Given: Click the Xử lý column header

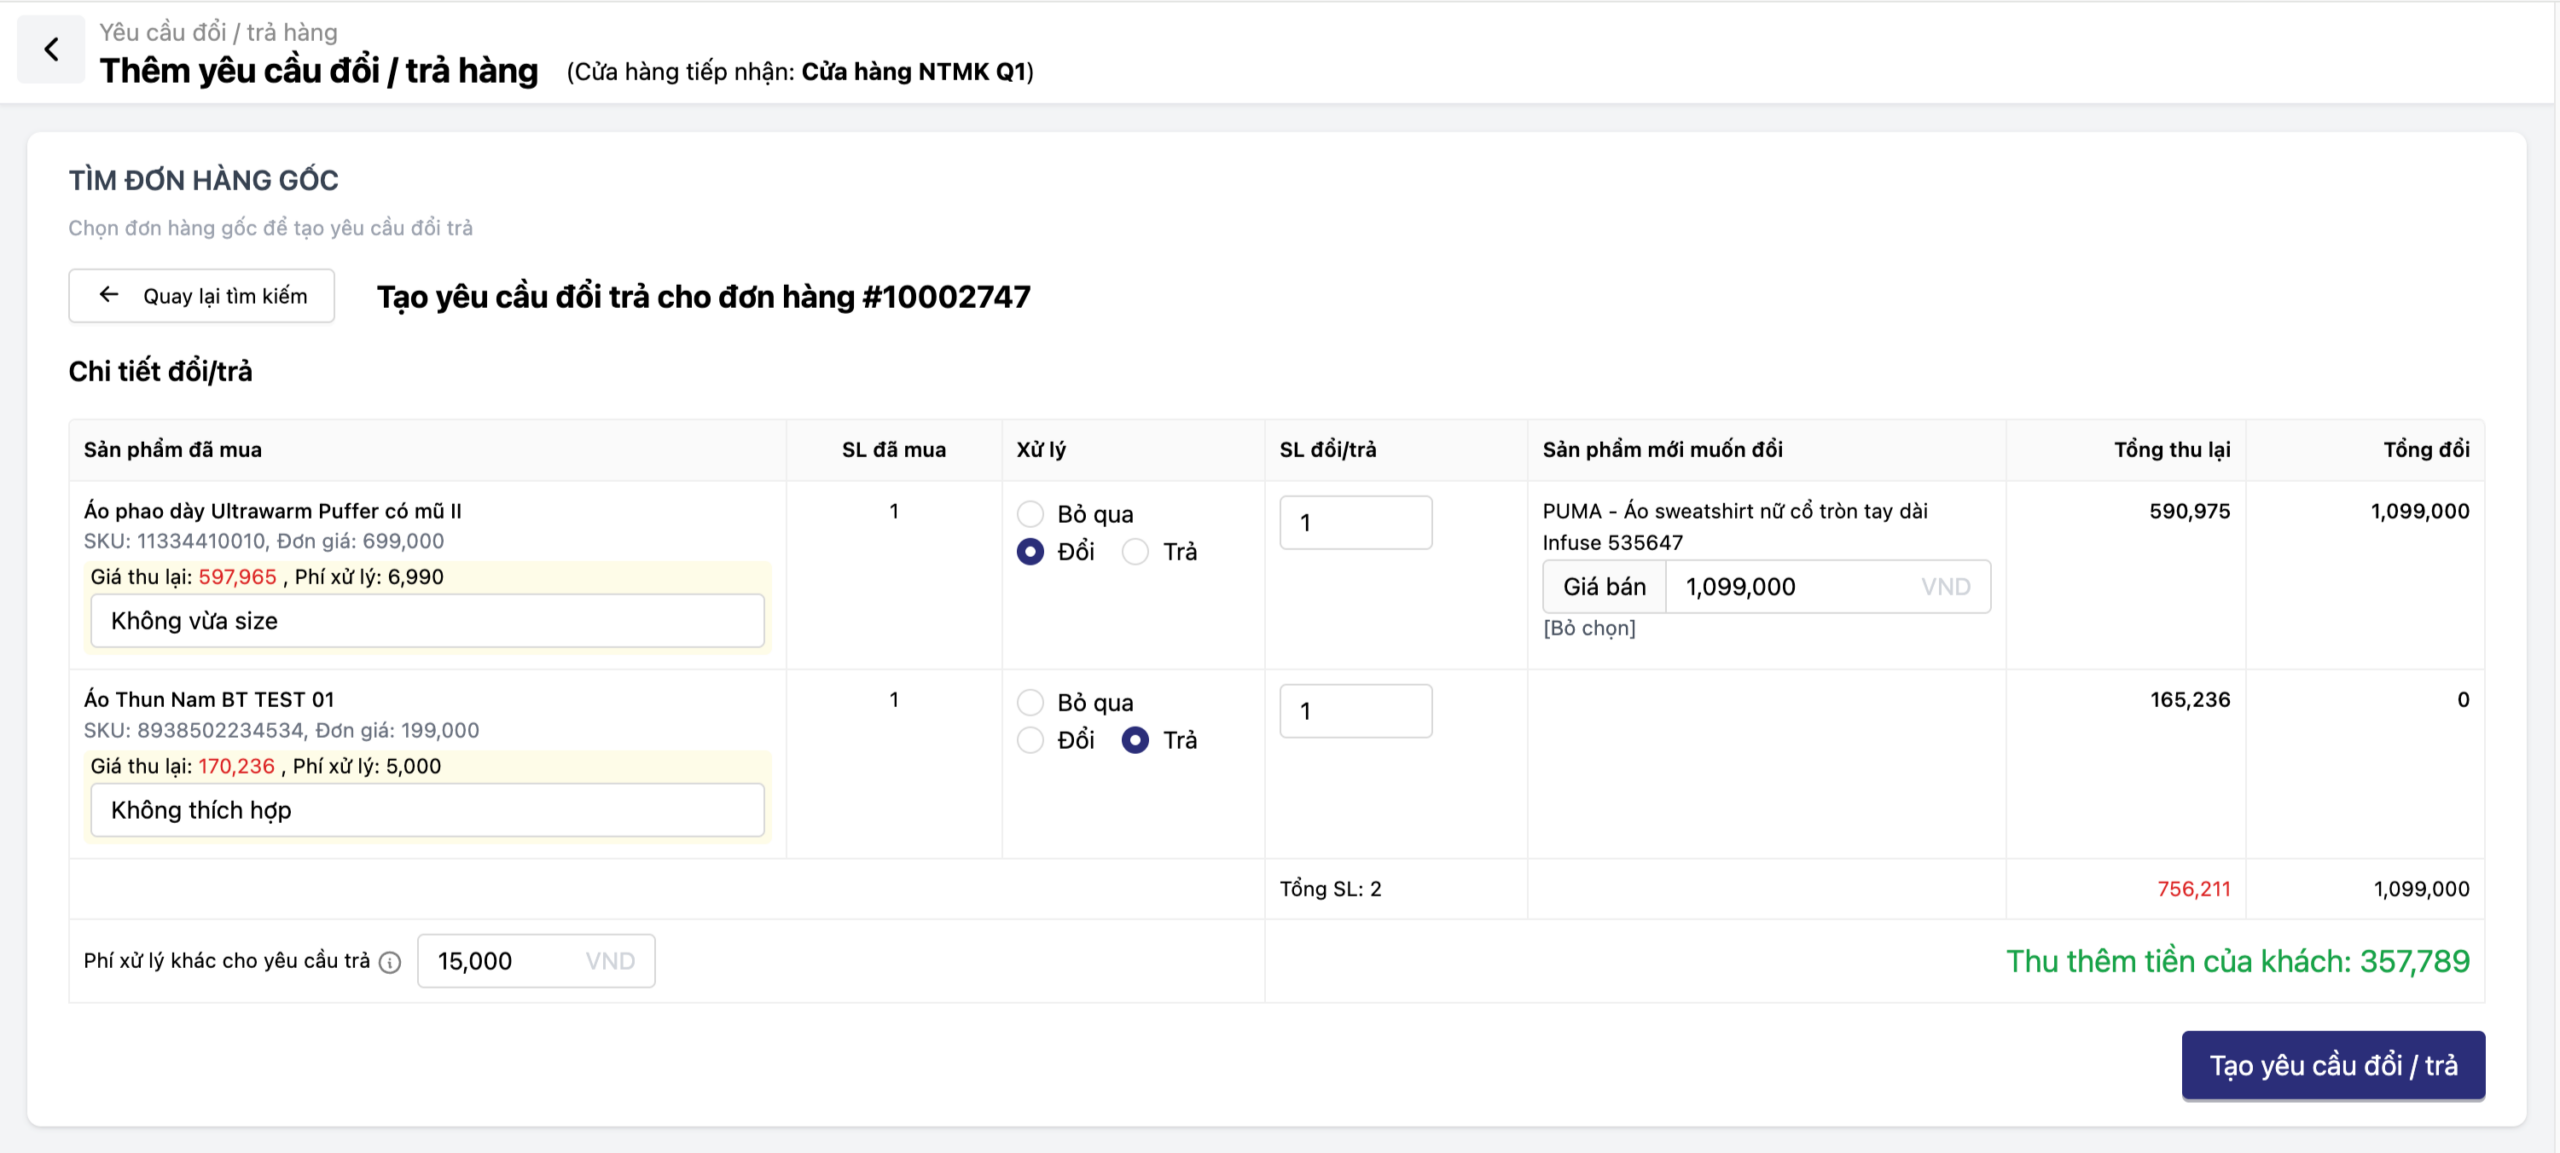Looking at the screenshot, I should point(1041,450).
